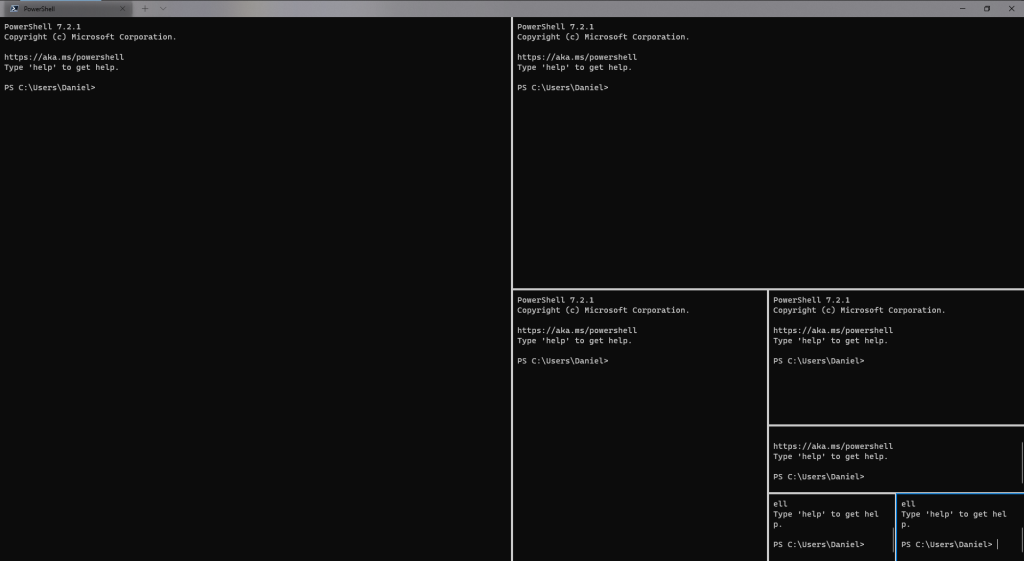The image size is (1024, 561).
Task: Click 'https://aka.ms/powershell' link in tall bottom-center pane
Action: pos(577,330)
